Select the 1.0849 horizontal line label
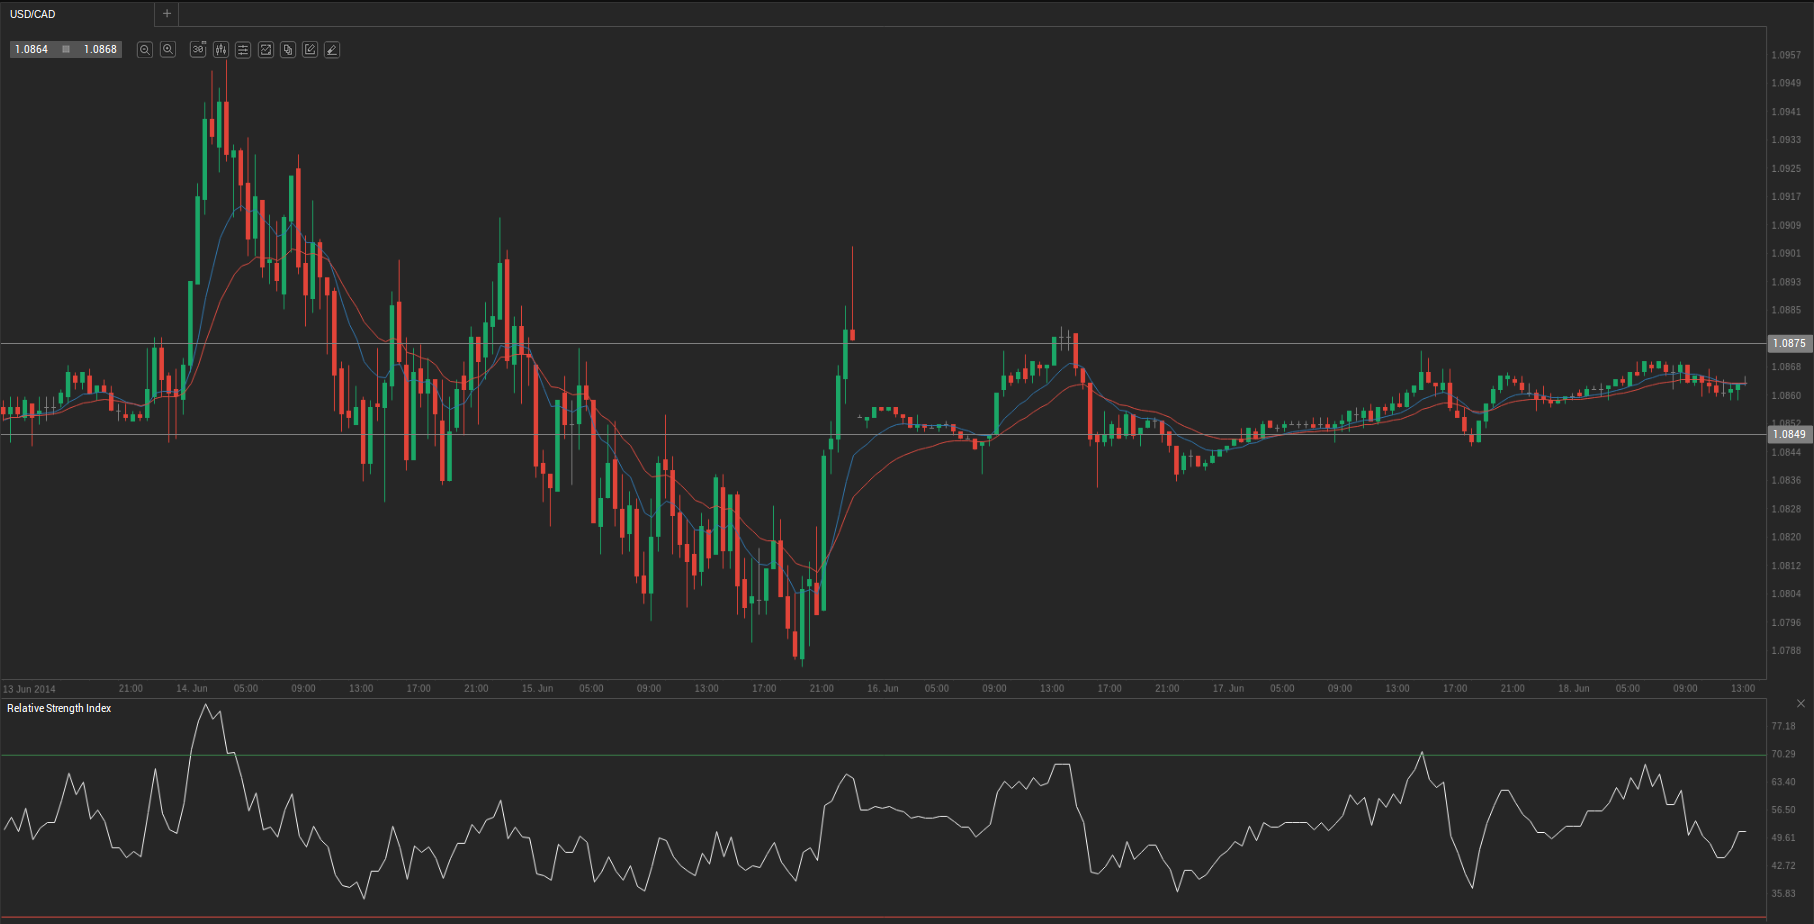This screenshot has width=1814, height=924. click(1790, 434)
